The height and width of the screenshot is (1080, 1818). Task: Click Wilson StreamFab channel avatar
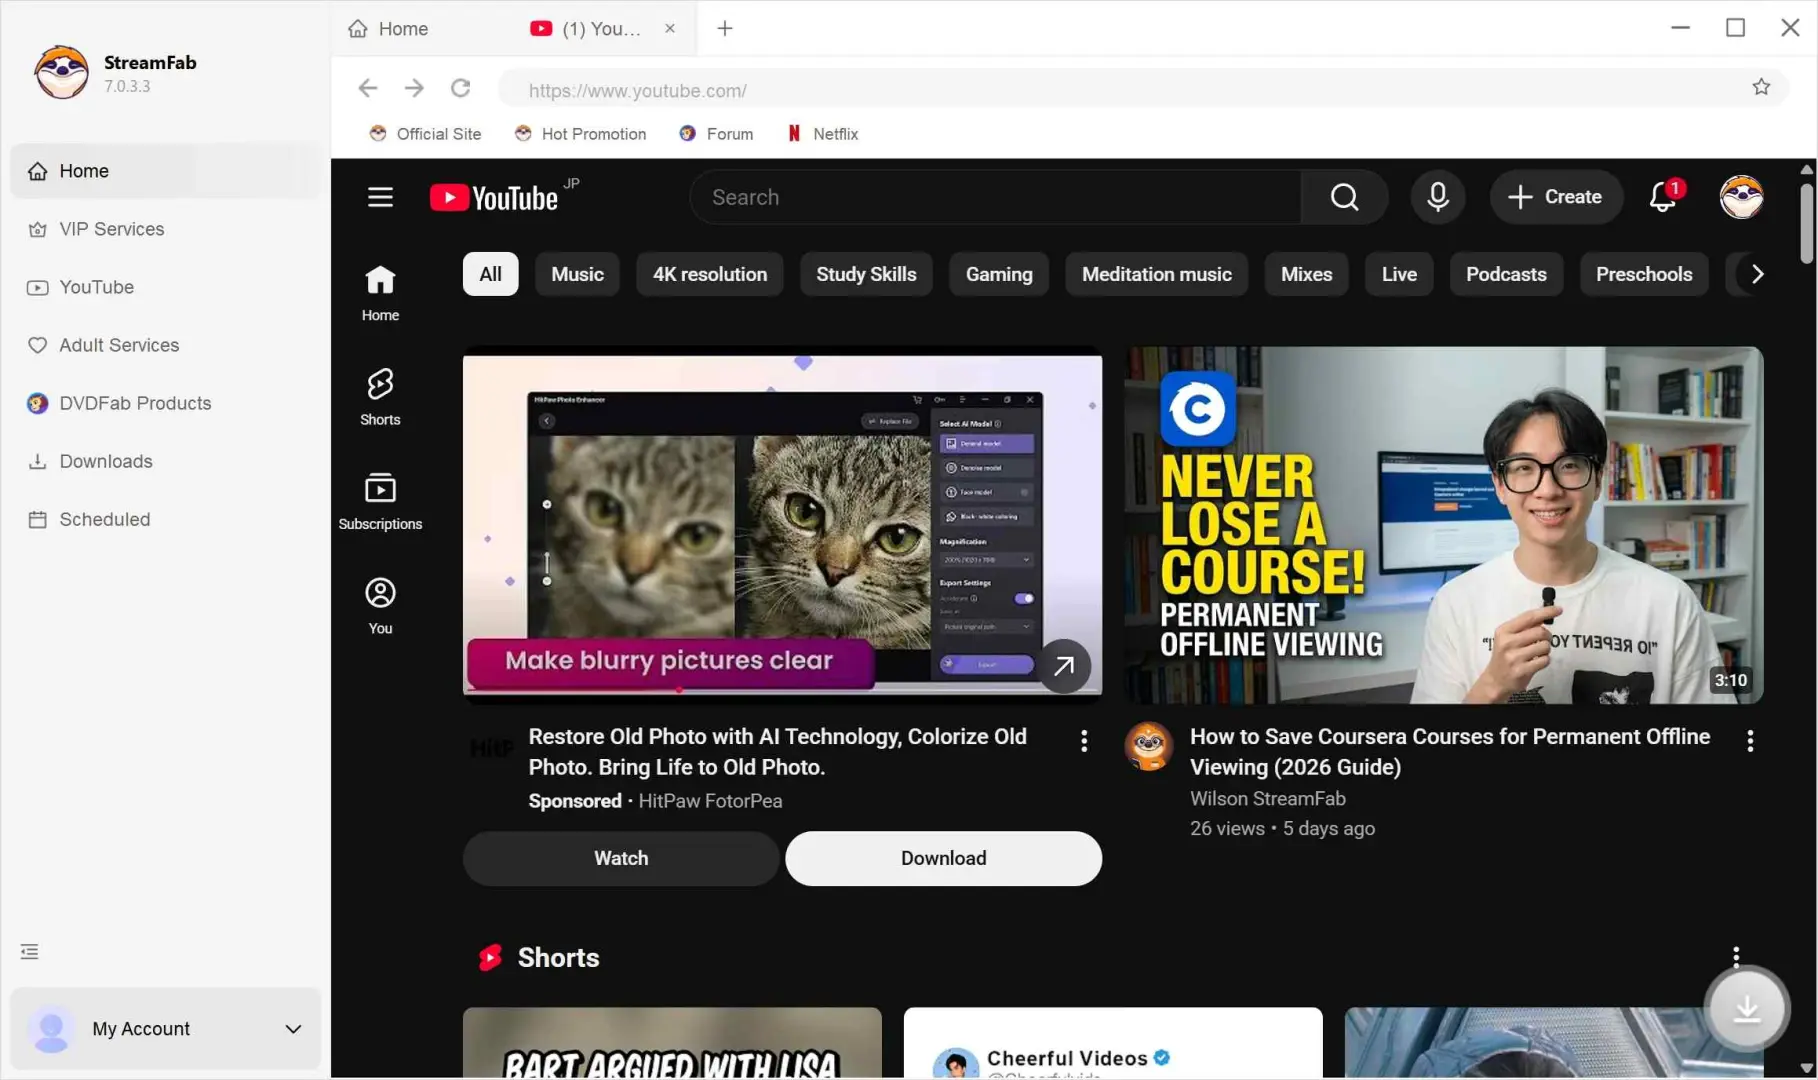1148,746
